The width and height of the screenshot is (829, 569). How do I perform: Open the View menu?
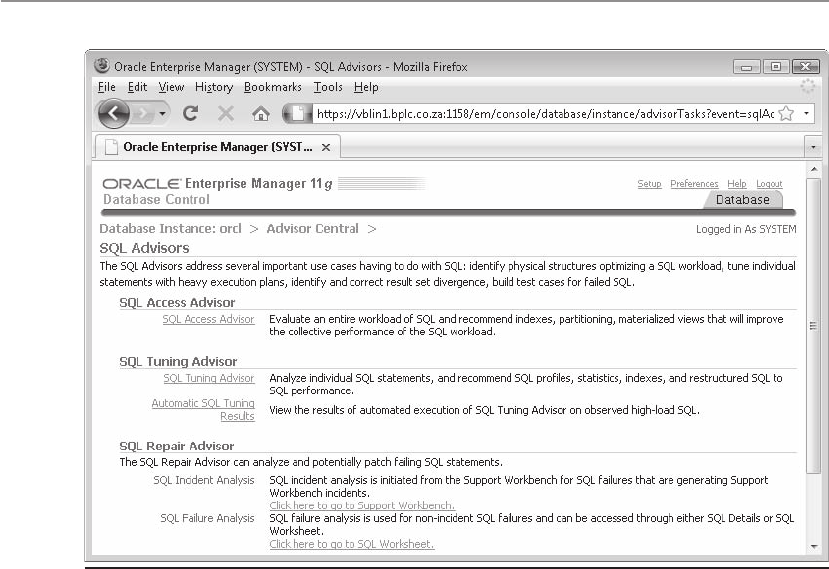click(x=171, y=87)
